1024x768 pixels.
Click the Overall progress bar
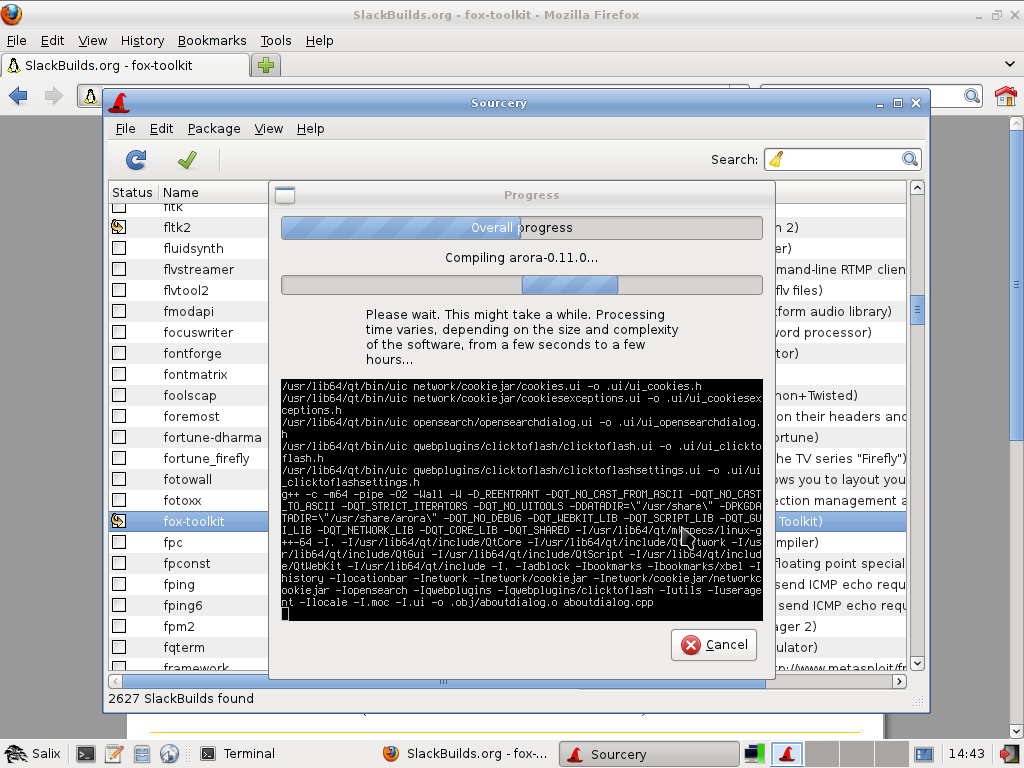click(x=522, y=228)
